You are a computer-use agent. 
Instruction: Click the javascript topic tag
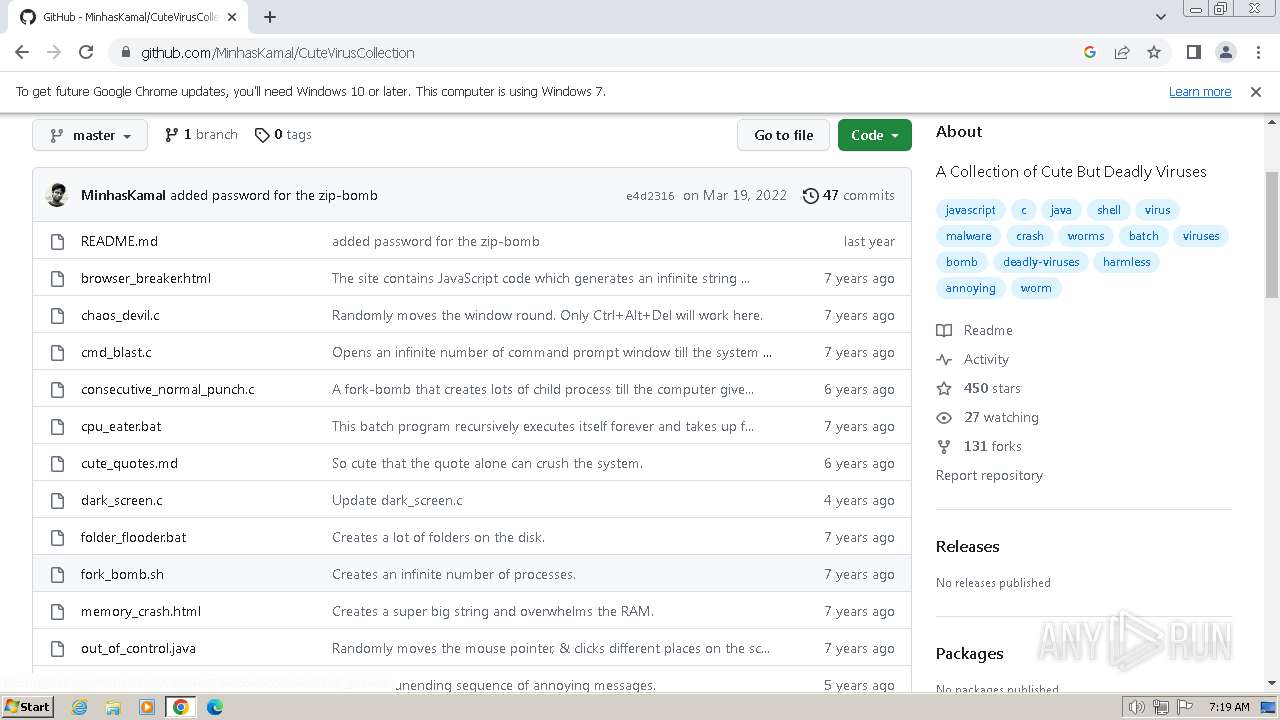pyautogui.click(x=970, y=210)
